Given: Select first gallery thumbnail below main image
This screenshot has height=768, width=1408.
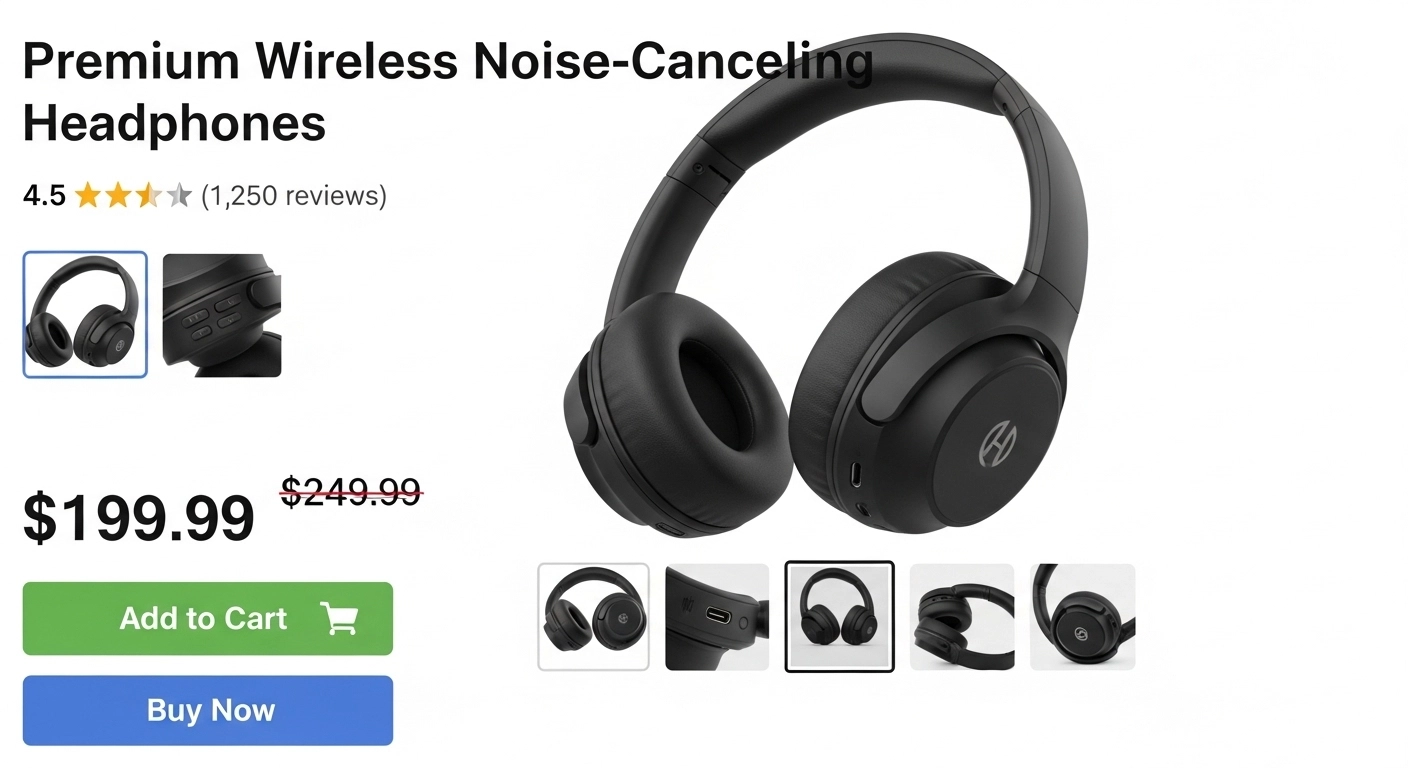Looking at the screenshot, I should (594, 617).
